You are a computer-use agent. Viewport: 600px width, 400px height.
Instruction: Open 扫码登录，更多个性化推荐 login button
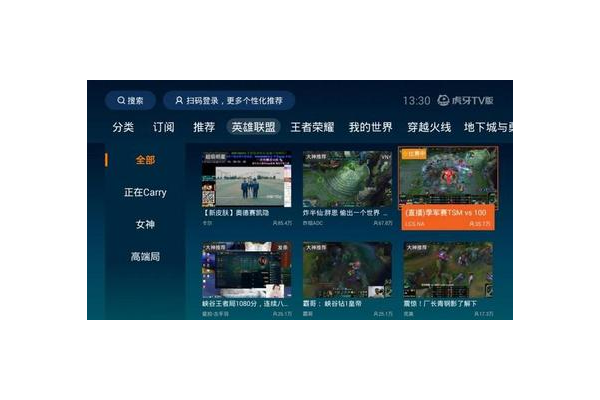click(229, 101)
